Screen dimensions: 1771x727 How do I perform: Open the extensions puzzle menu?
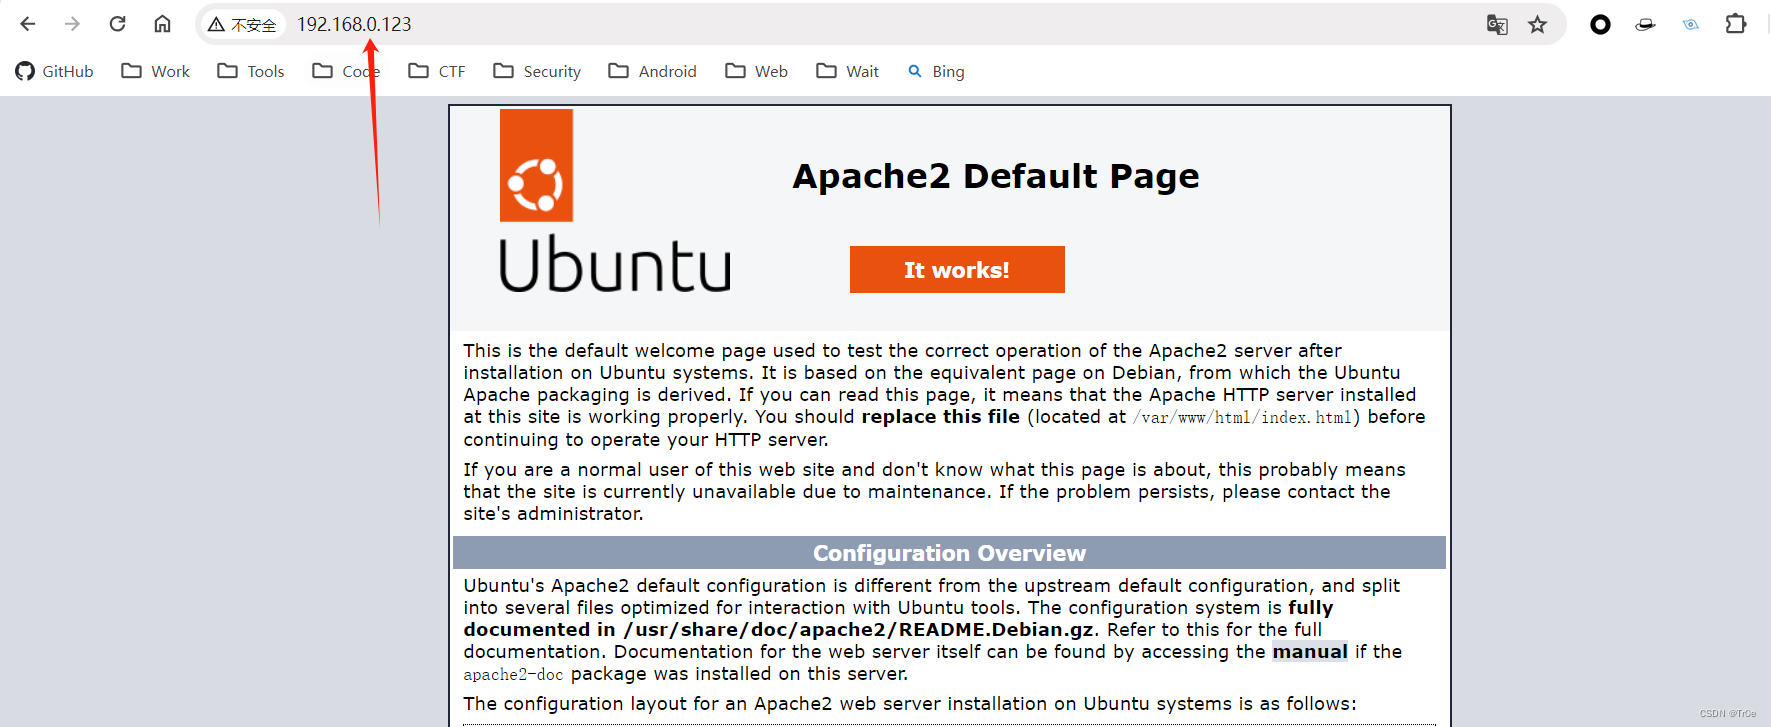click(x=1736, y=24)
